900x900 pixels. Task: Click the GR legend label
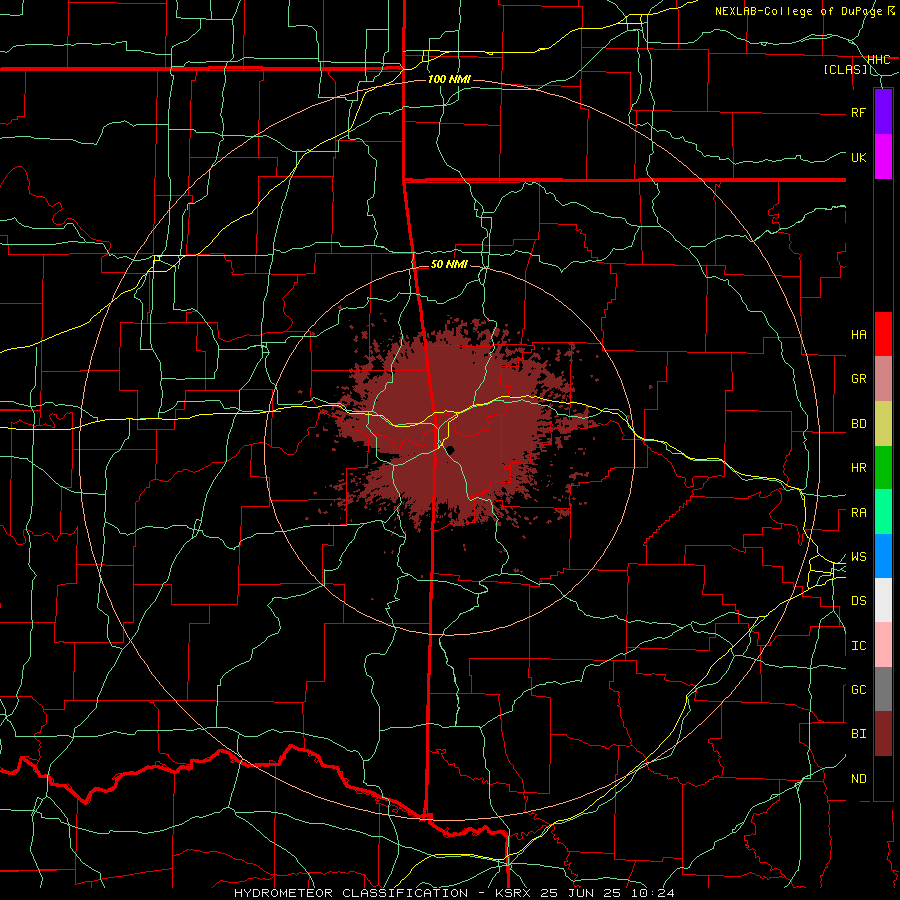coord(858,379)
